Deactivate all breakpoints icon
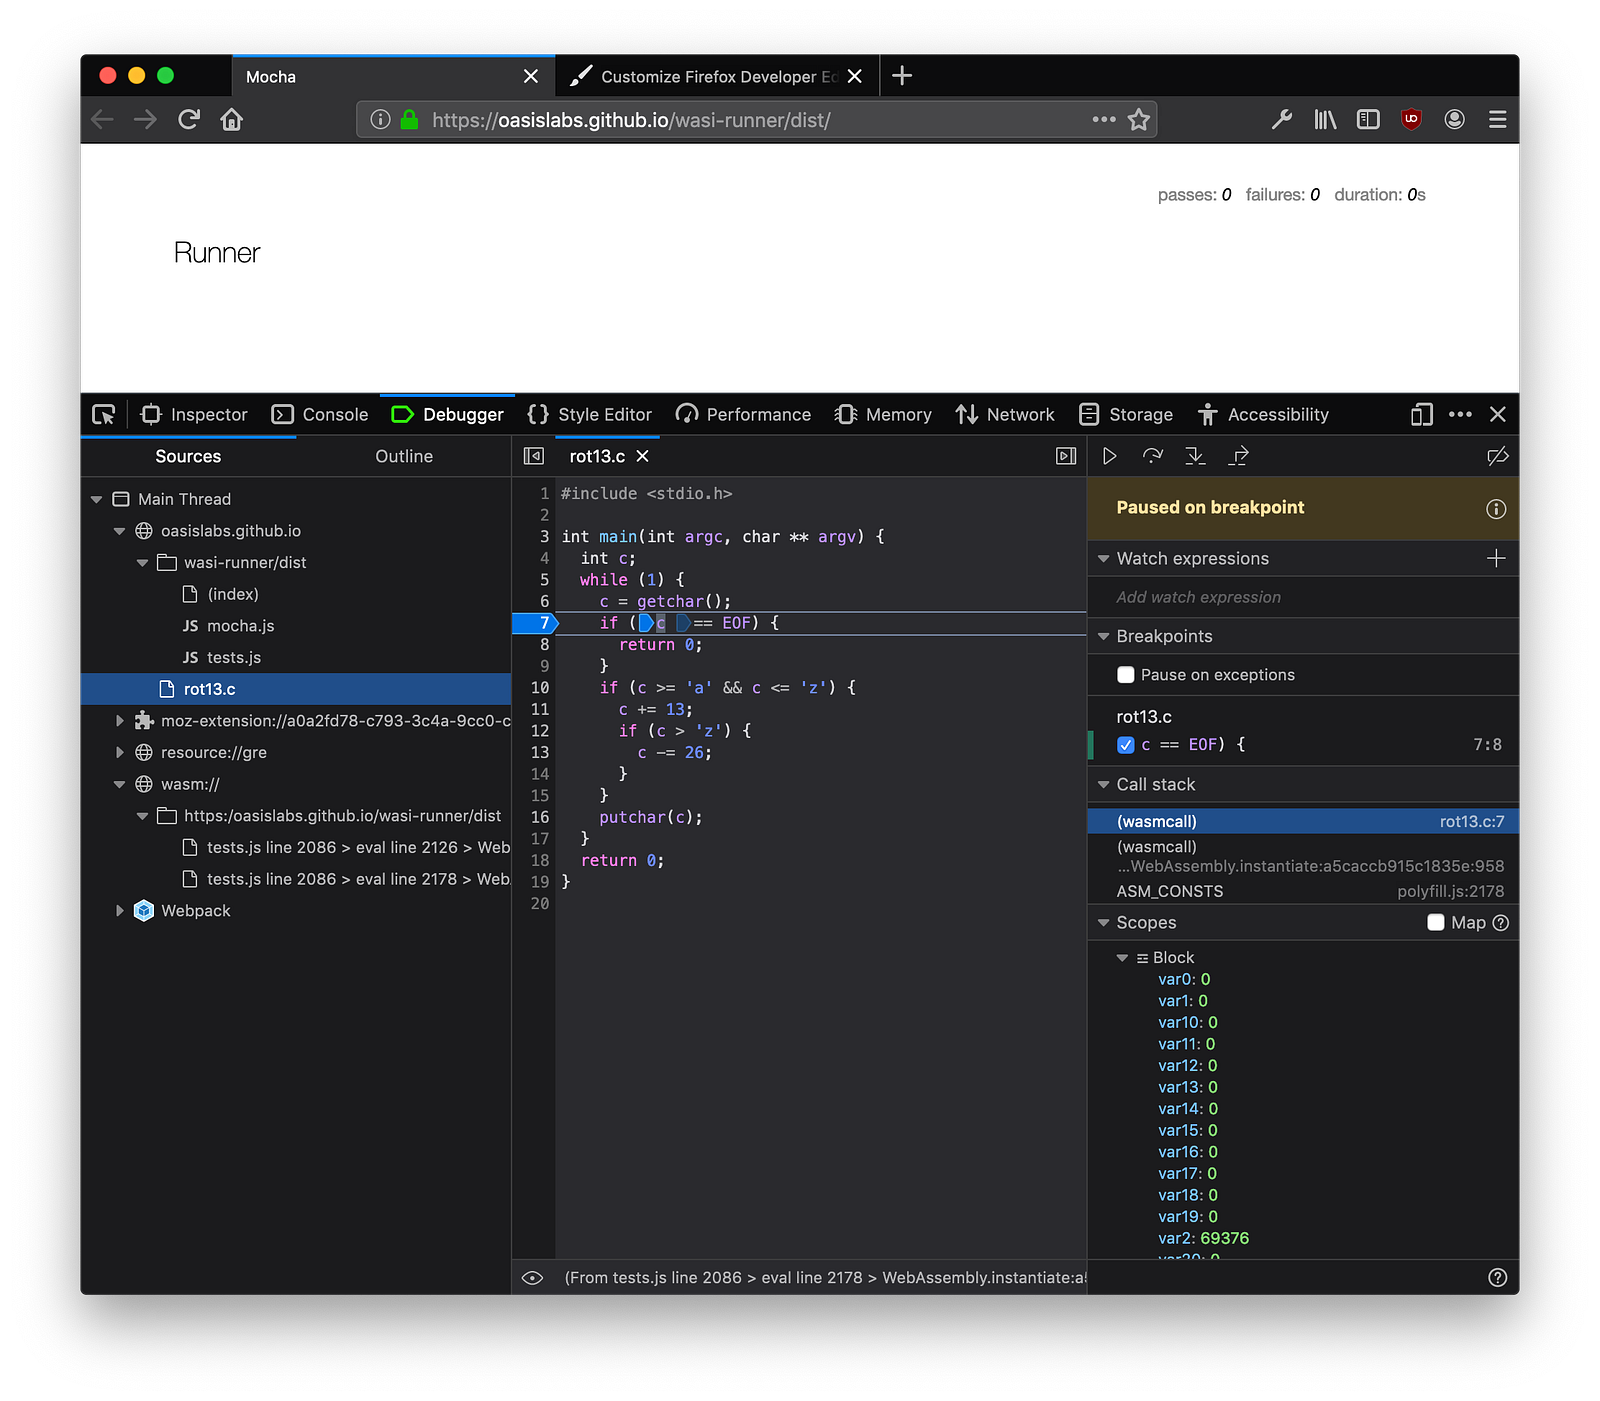The height and width of the screenshot is (1401, 1600). pyautogui.click(x=1497, y=456)
